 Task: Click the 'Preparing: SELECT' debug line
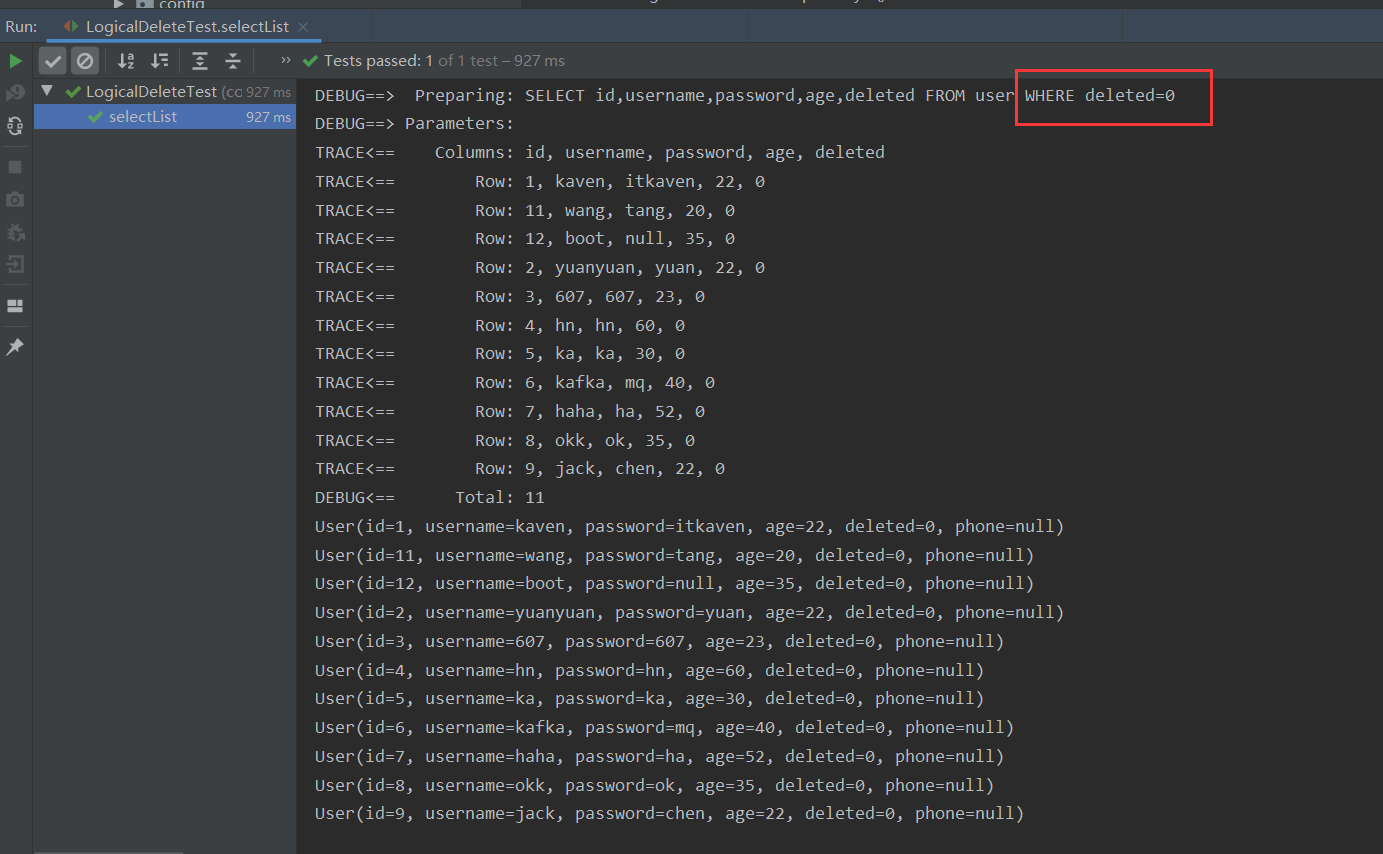coord(745,96)
